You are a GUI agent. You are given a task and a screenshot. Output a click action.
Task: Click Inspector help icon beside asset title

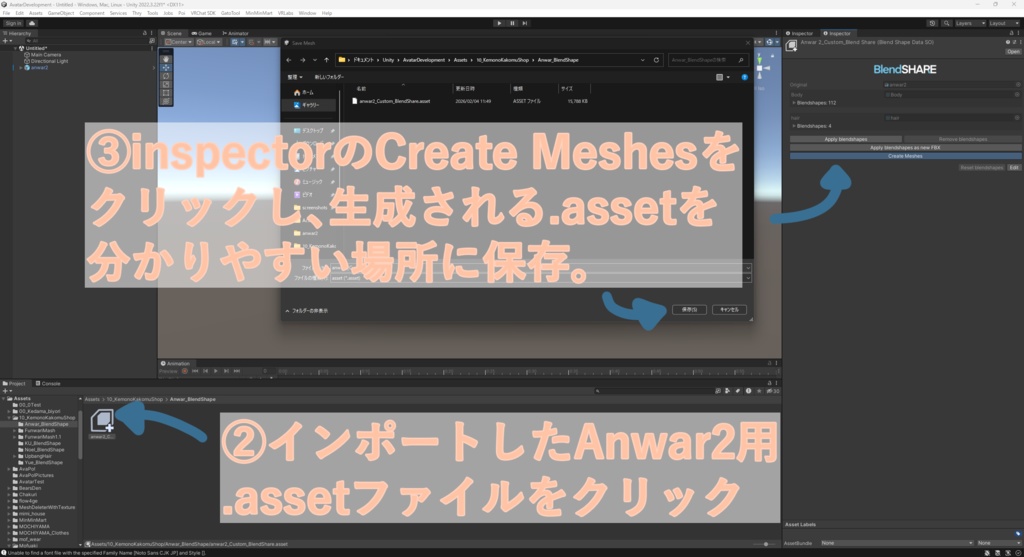(x=1008, y=42)
